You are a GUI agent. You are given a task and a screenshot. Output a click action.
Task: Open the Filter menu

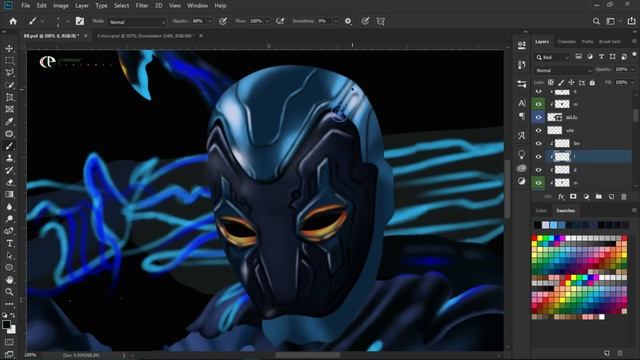142,6
